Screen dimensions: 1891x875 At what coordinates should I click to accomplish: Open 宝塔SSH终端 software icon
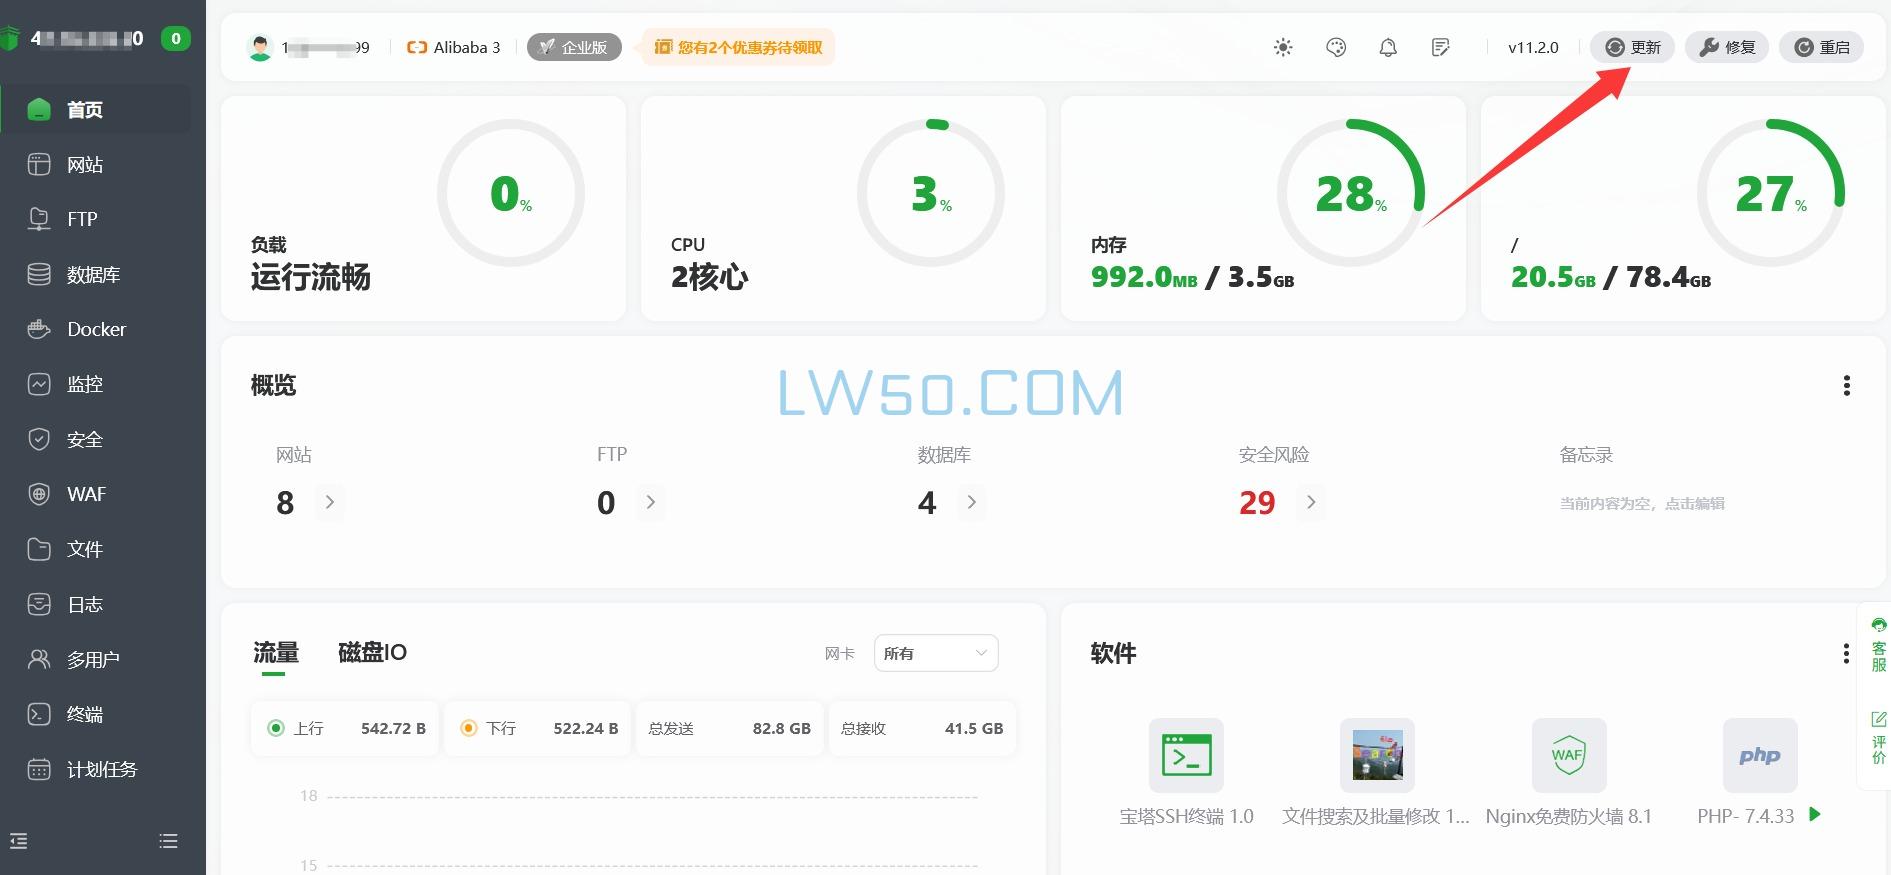(1186, 755)
